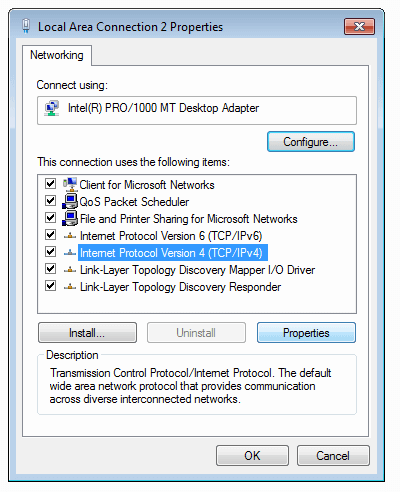Select Link-Layer Topology Discovery Responder text
The image size is (400, 492).
pyautogui.click(x=180, y=287)
